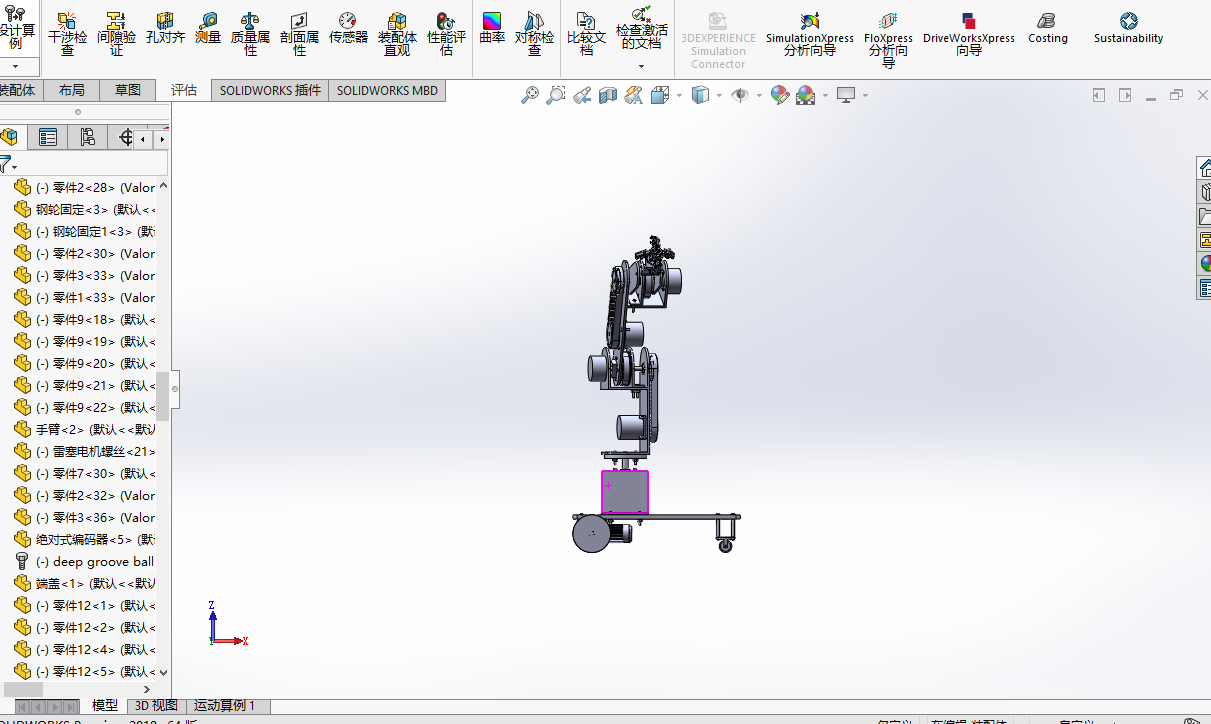1211x724 pixels.
Task: Start Hole Alignment check (孔对齐)
Action: 165,28
